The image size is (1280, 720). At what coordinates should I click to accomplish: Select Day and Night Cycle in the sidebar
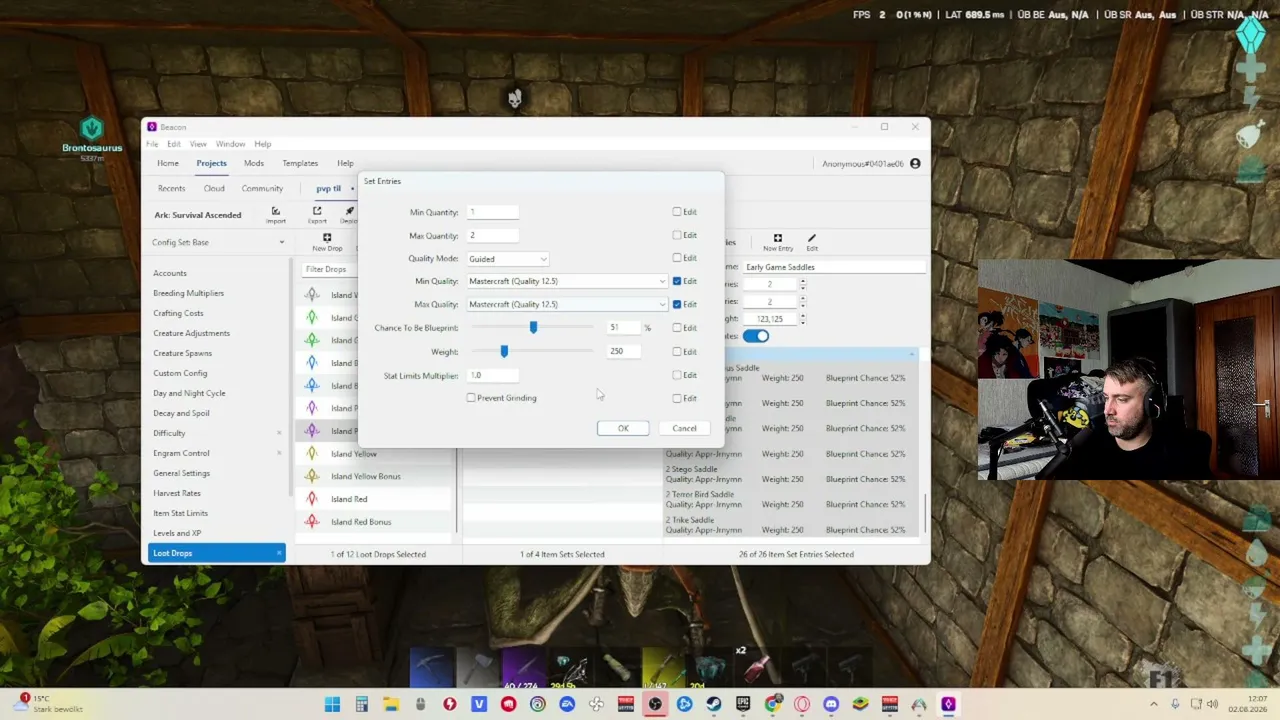point(189,393)
